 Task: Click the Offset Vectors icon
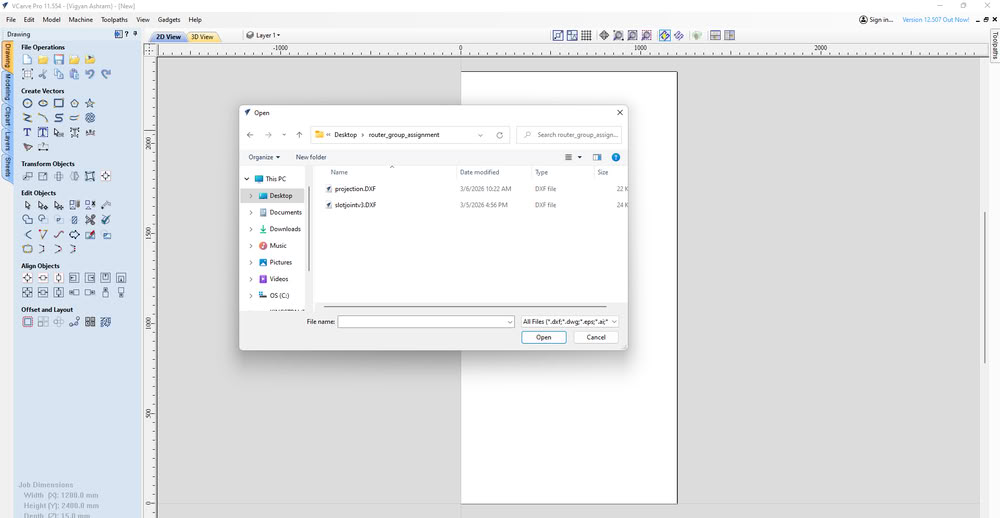(27, 322)
